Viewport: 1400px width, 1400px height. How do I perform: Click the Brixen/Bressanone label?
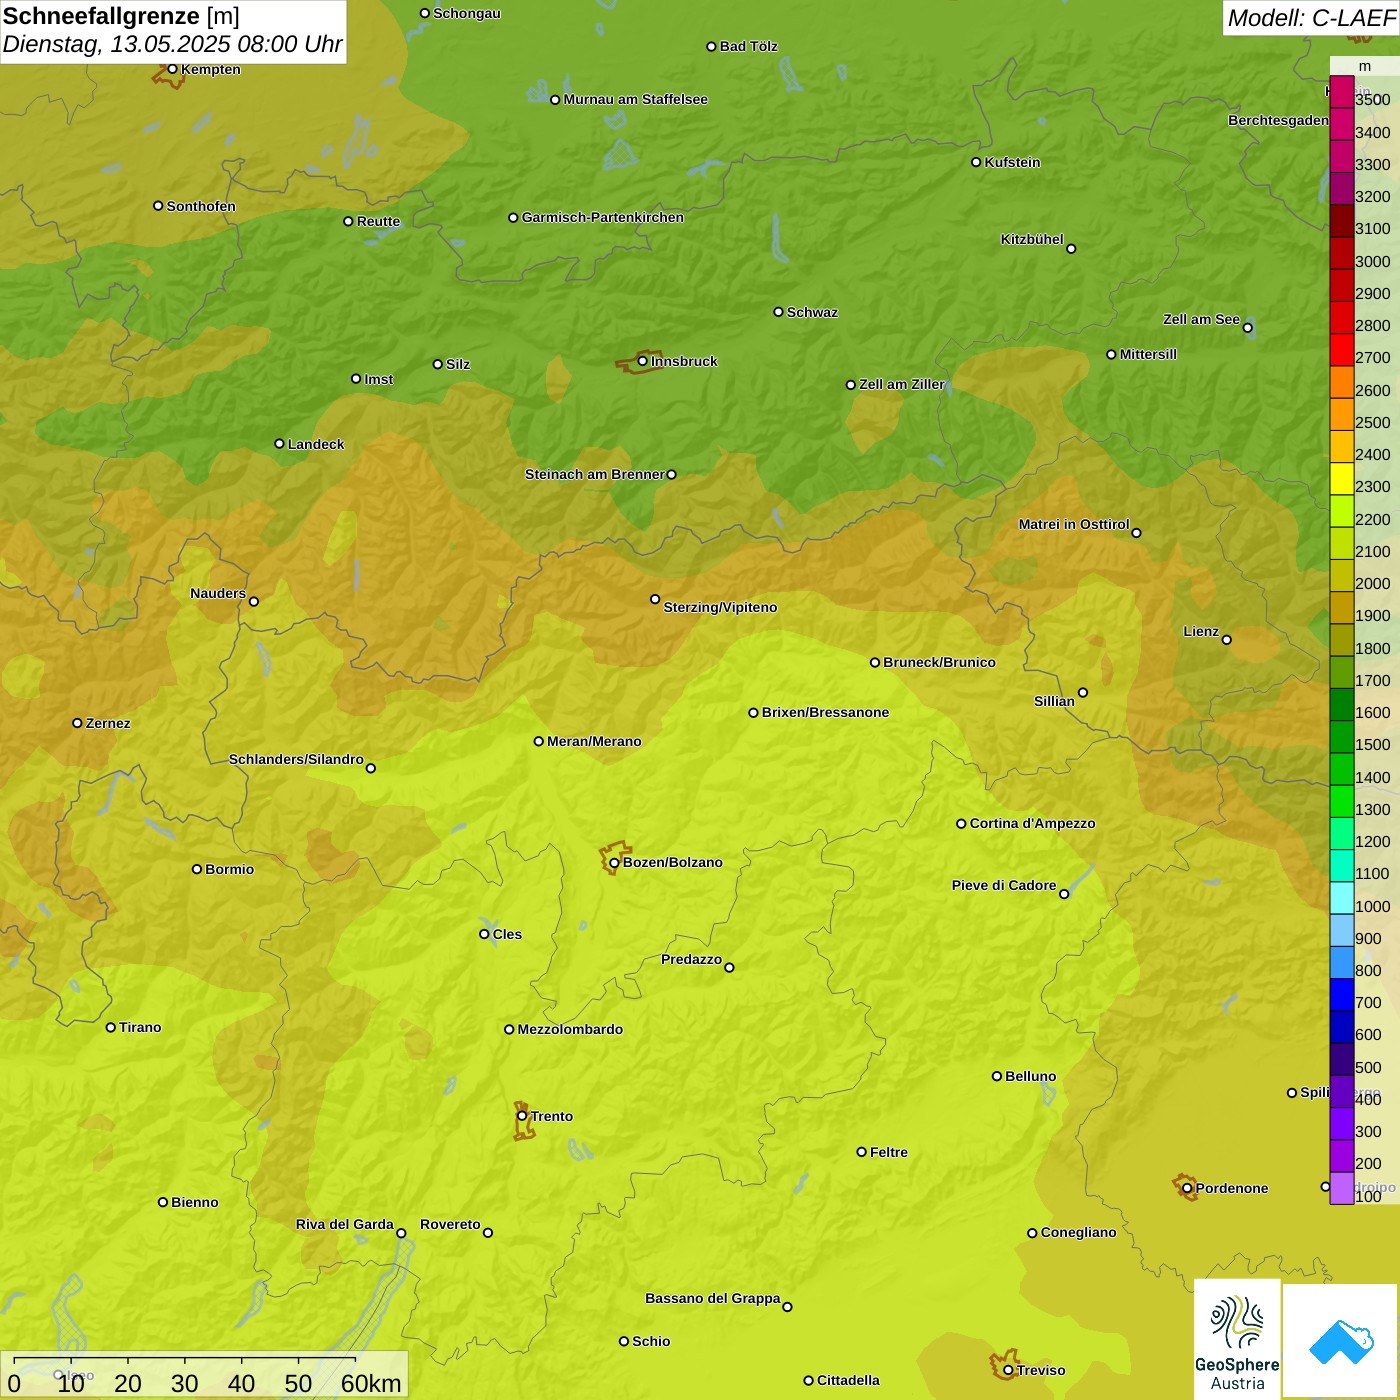[825, 712]
